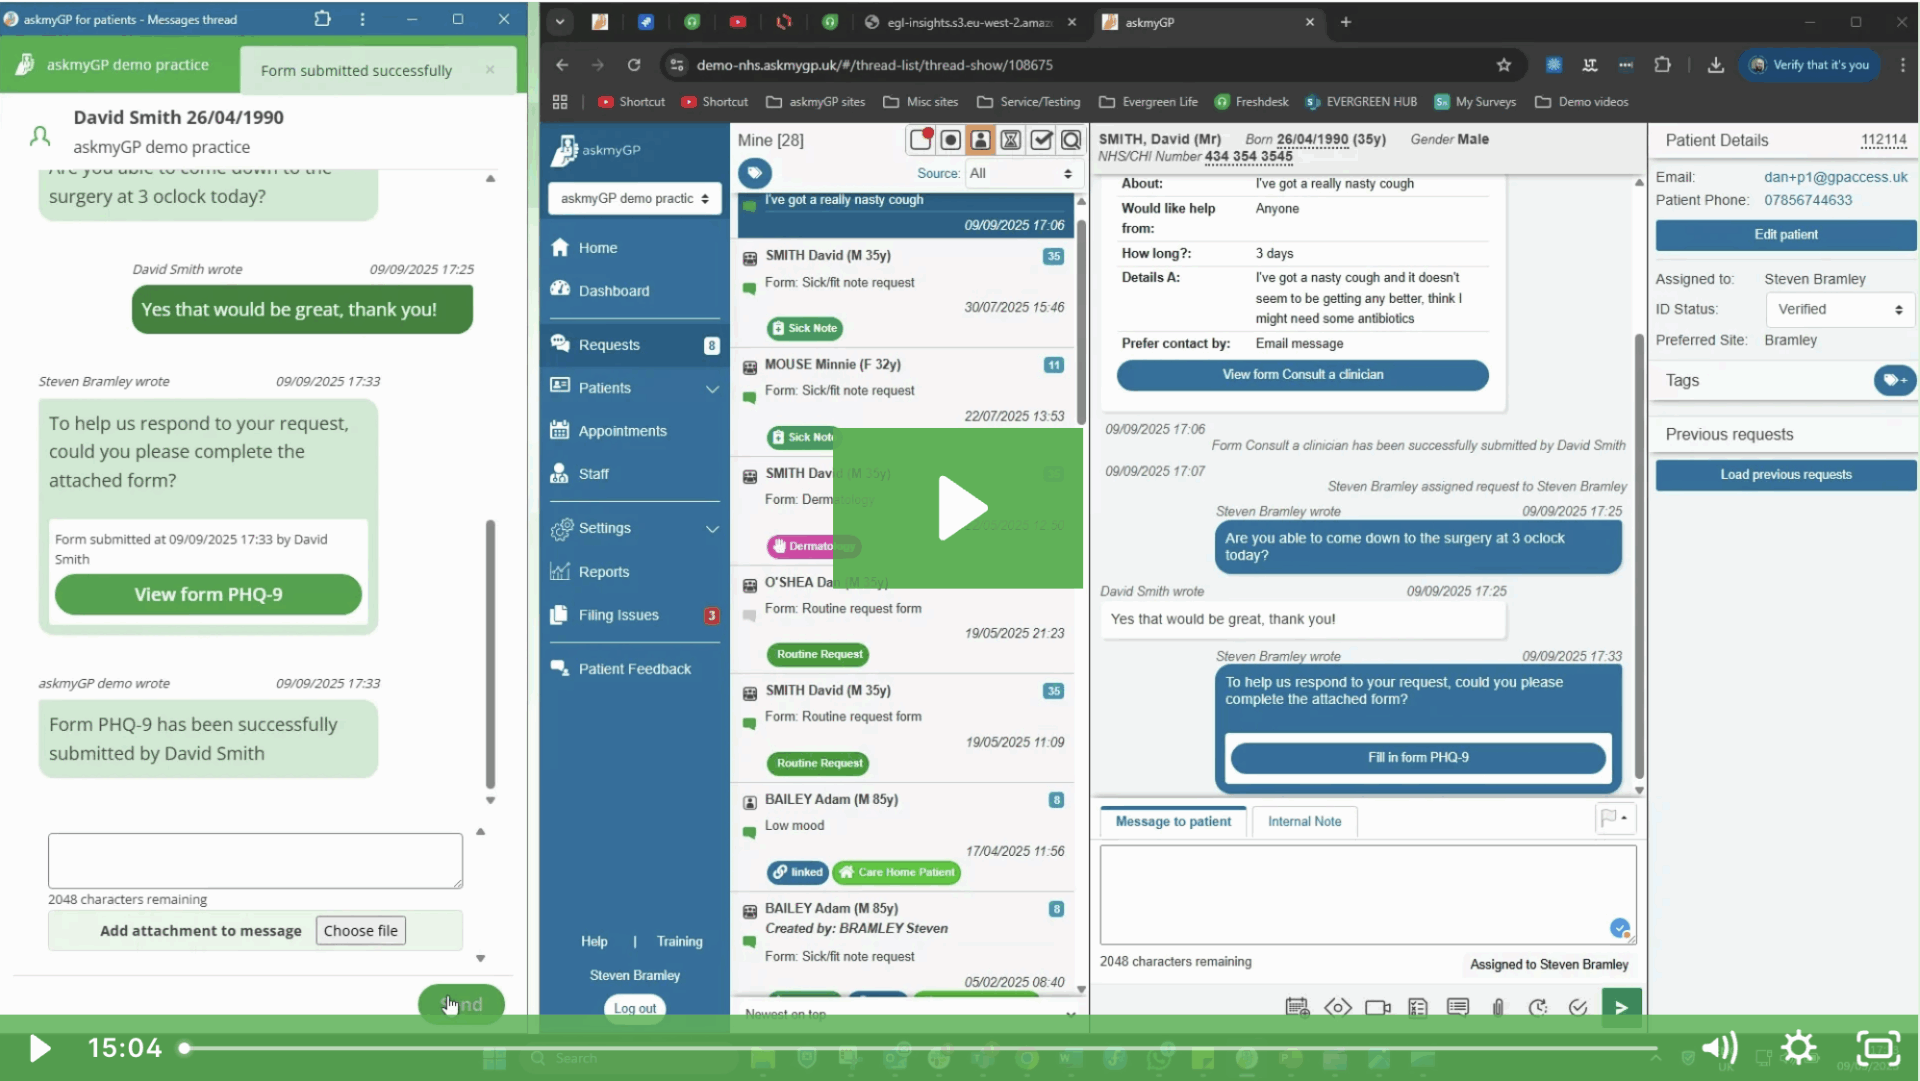
Task: Click the book appointment calendar icon
Action: 1297,1007
